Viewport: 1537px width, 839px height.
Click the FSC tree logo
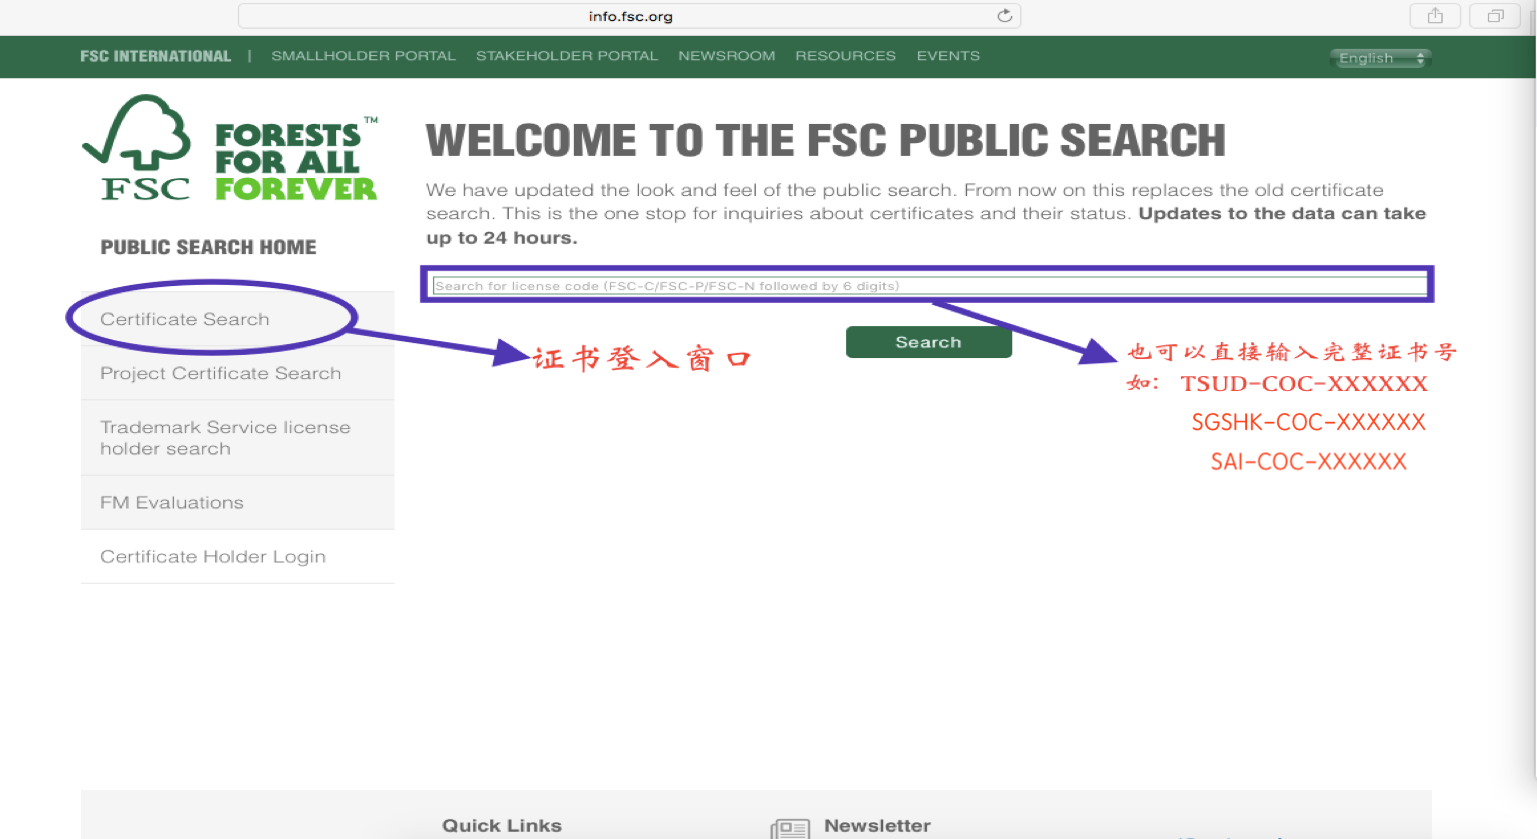tap(137, 148)
